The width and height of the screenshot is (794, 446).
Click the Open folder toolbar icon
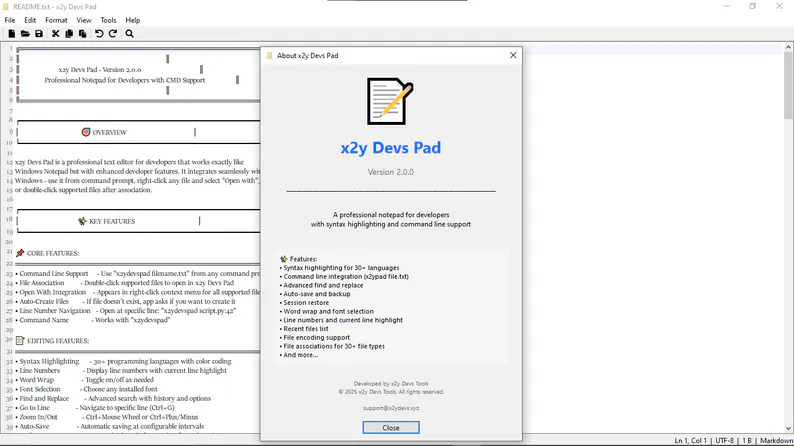(25, 33)
